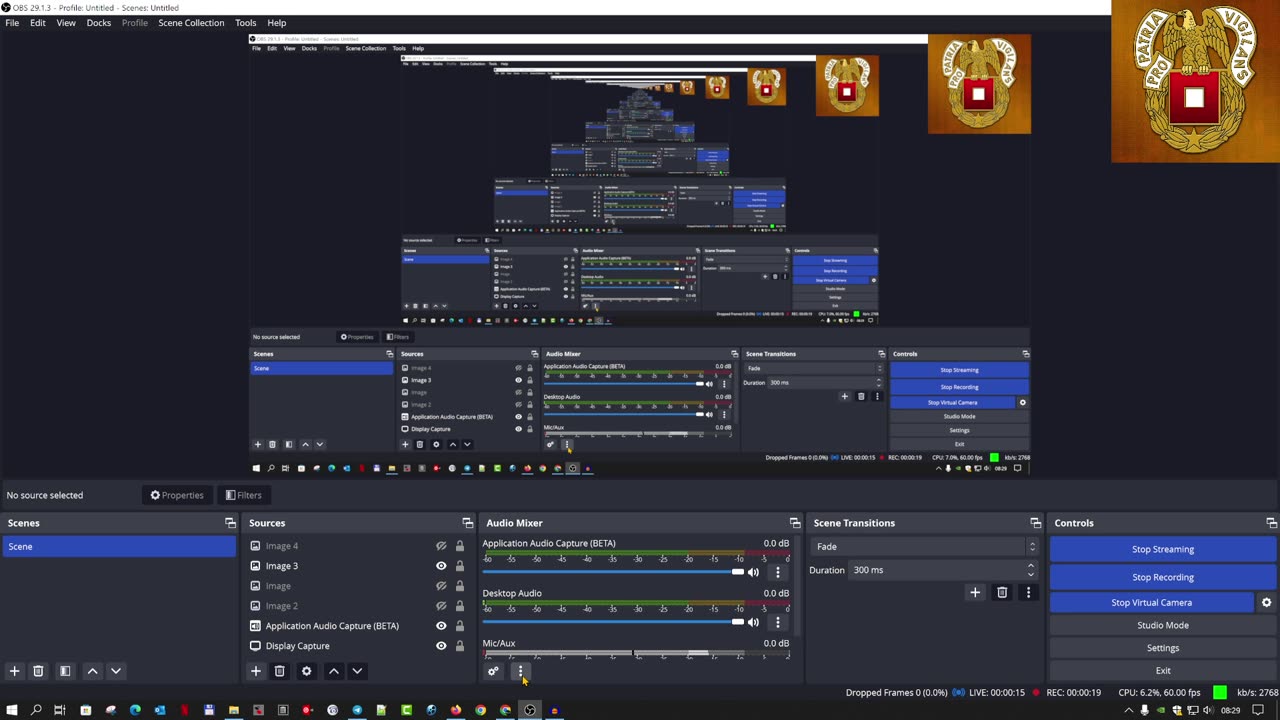Remove transition using trash icon
The height and width of the screenshot is (720, 1280).
click(1002, 592)
